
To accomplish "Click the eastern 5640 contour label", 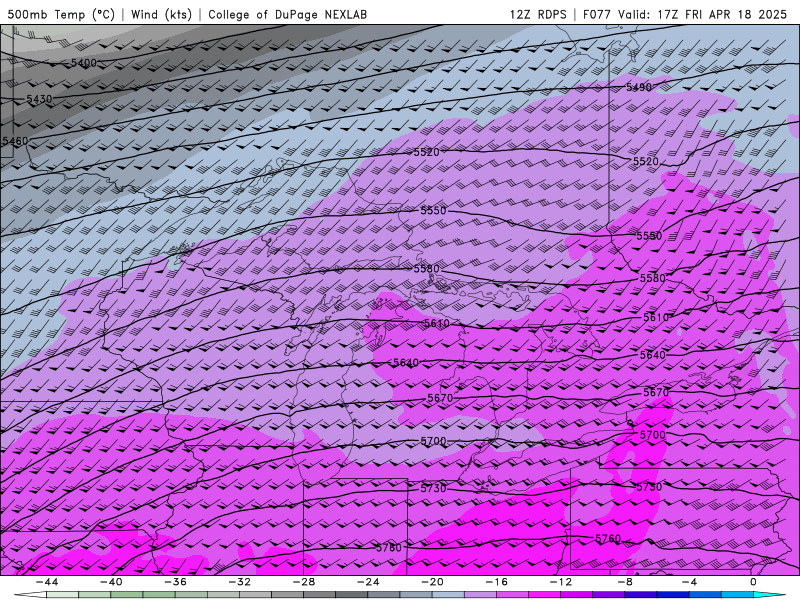I will coord(653,355).
